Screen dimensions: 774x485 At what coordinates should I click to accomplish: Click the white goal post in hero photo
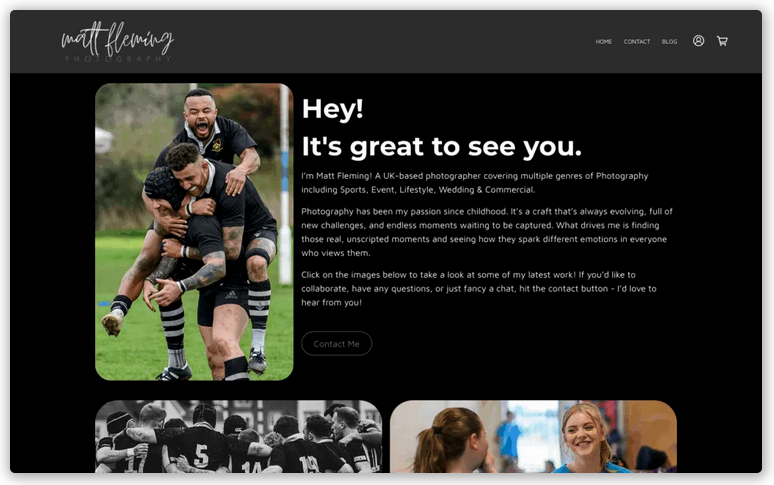click(285, 185)
